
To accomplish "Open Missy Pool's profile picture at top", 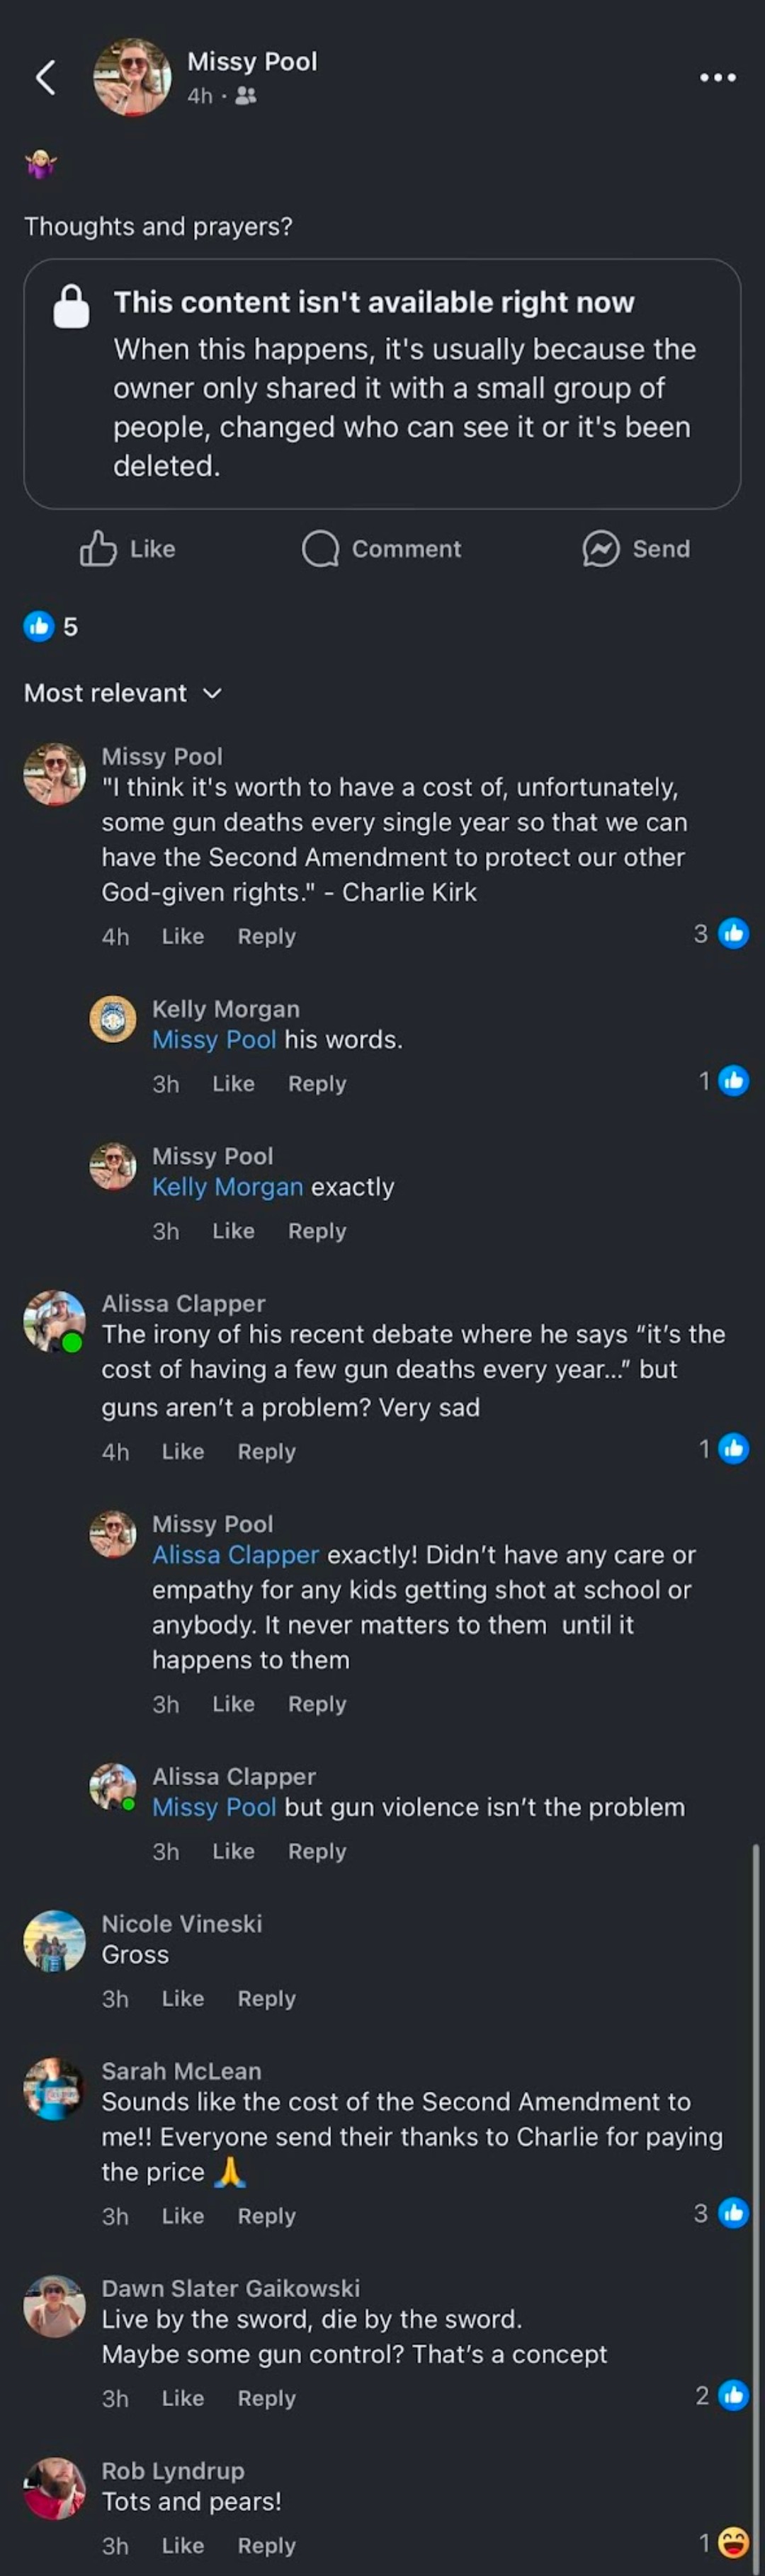I will tap(132, 78).
